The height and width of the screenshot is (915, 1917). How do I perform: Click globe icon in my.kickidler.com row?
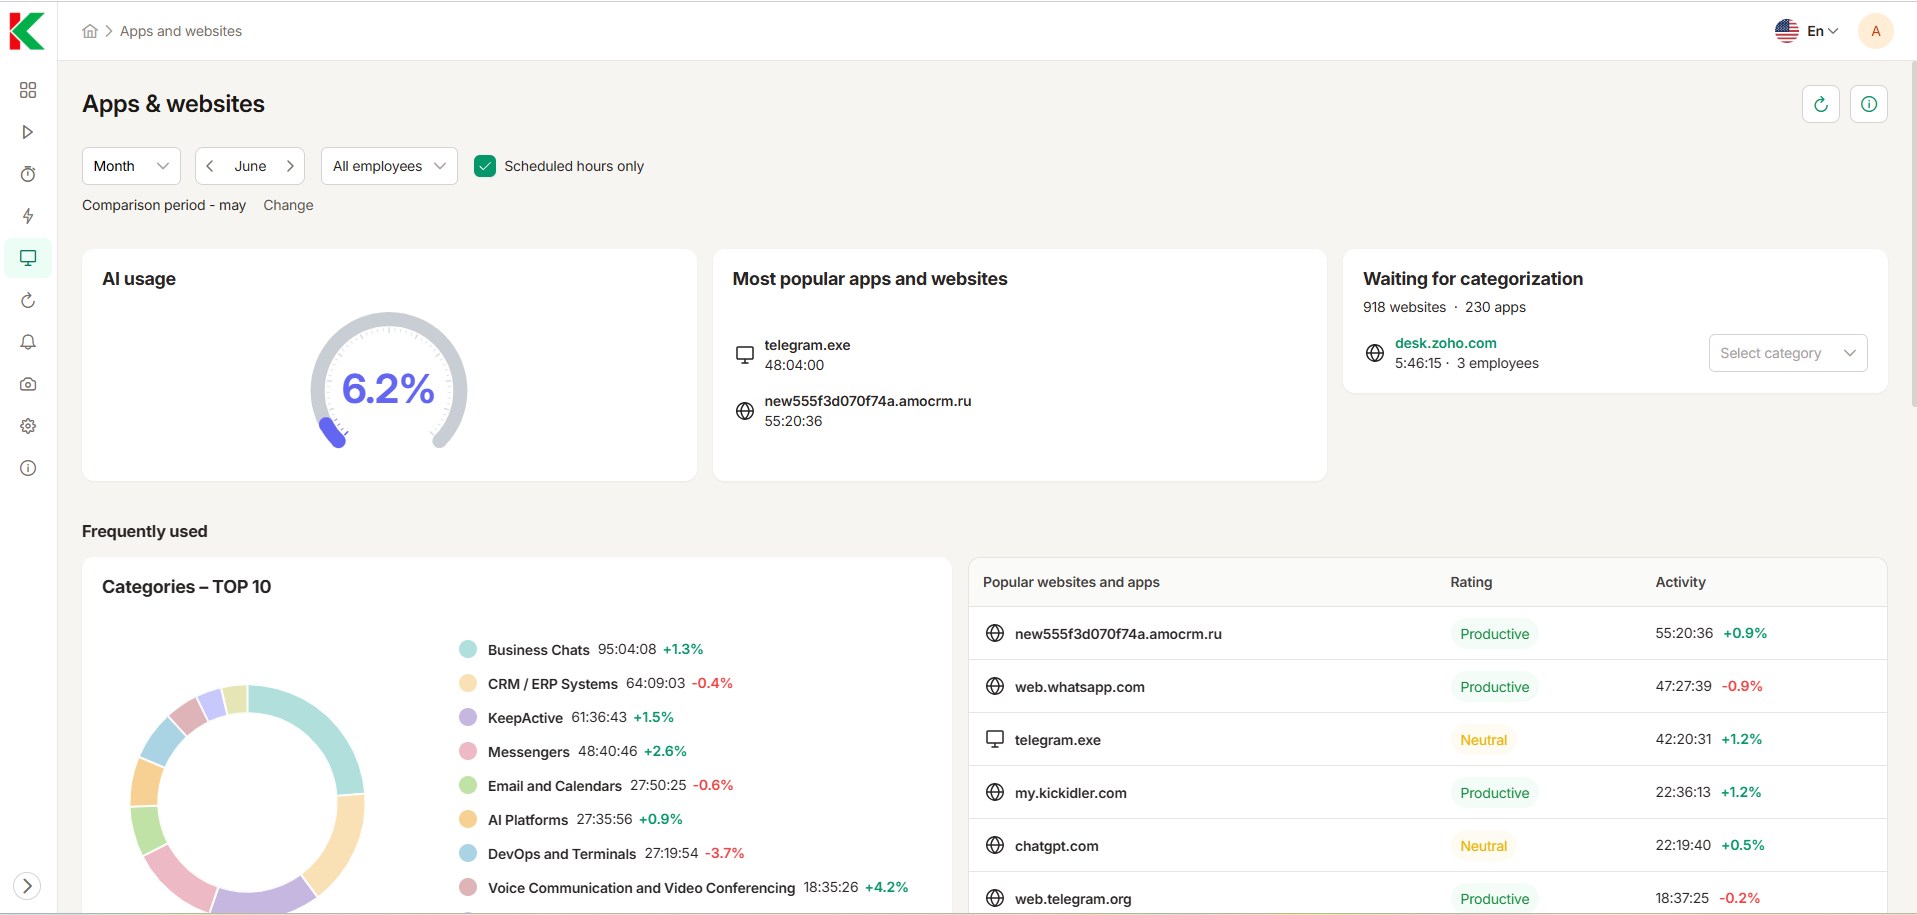pos(995,792)
